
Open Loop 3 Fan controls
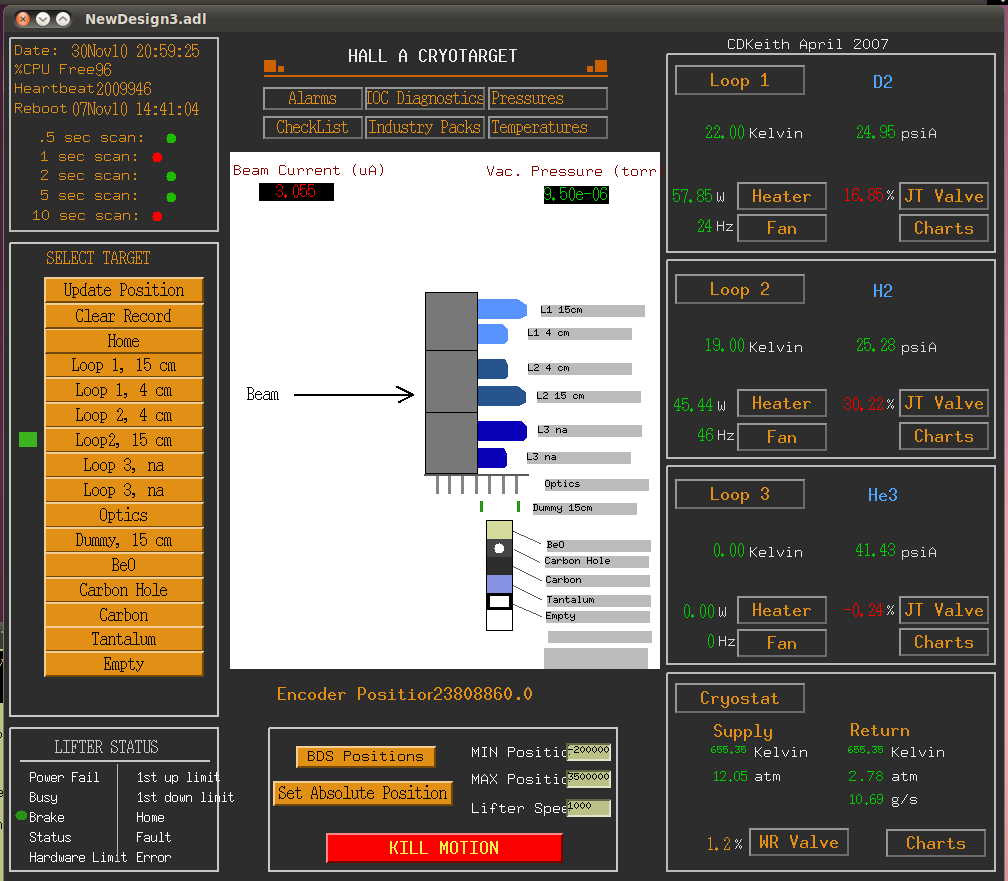[782, 643]
